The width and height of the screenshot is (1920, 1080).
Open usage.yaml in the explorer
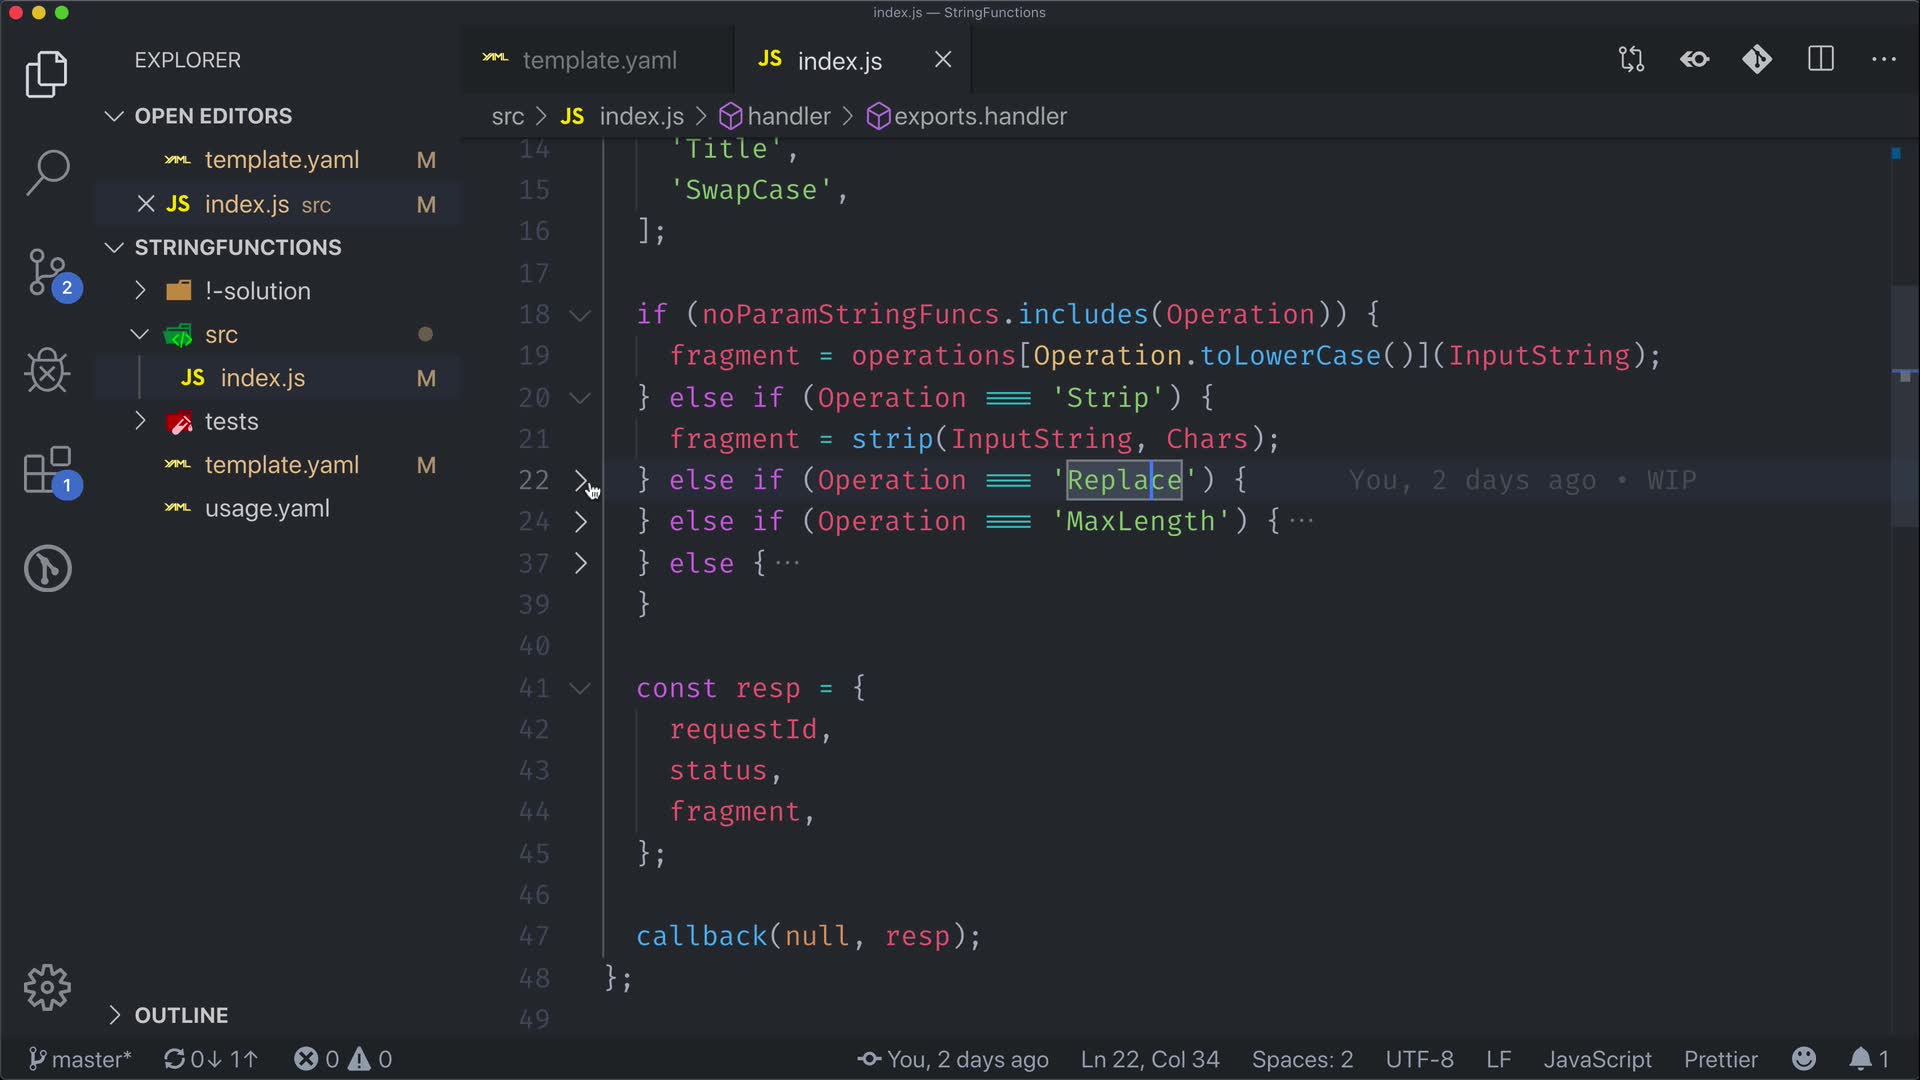tap(267, 509)
